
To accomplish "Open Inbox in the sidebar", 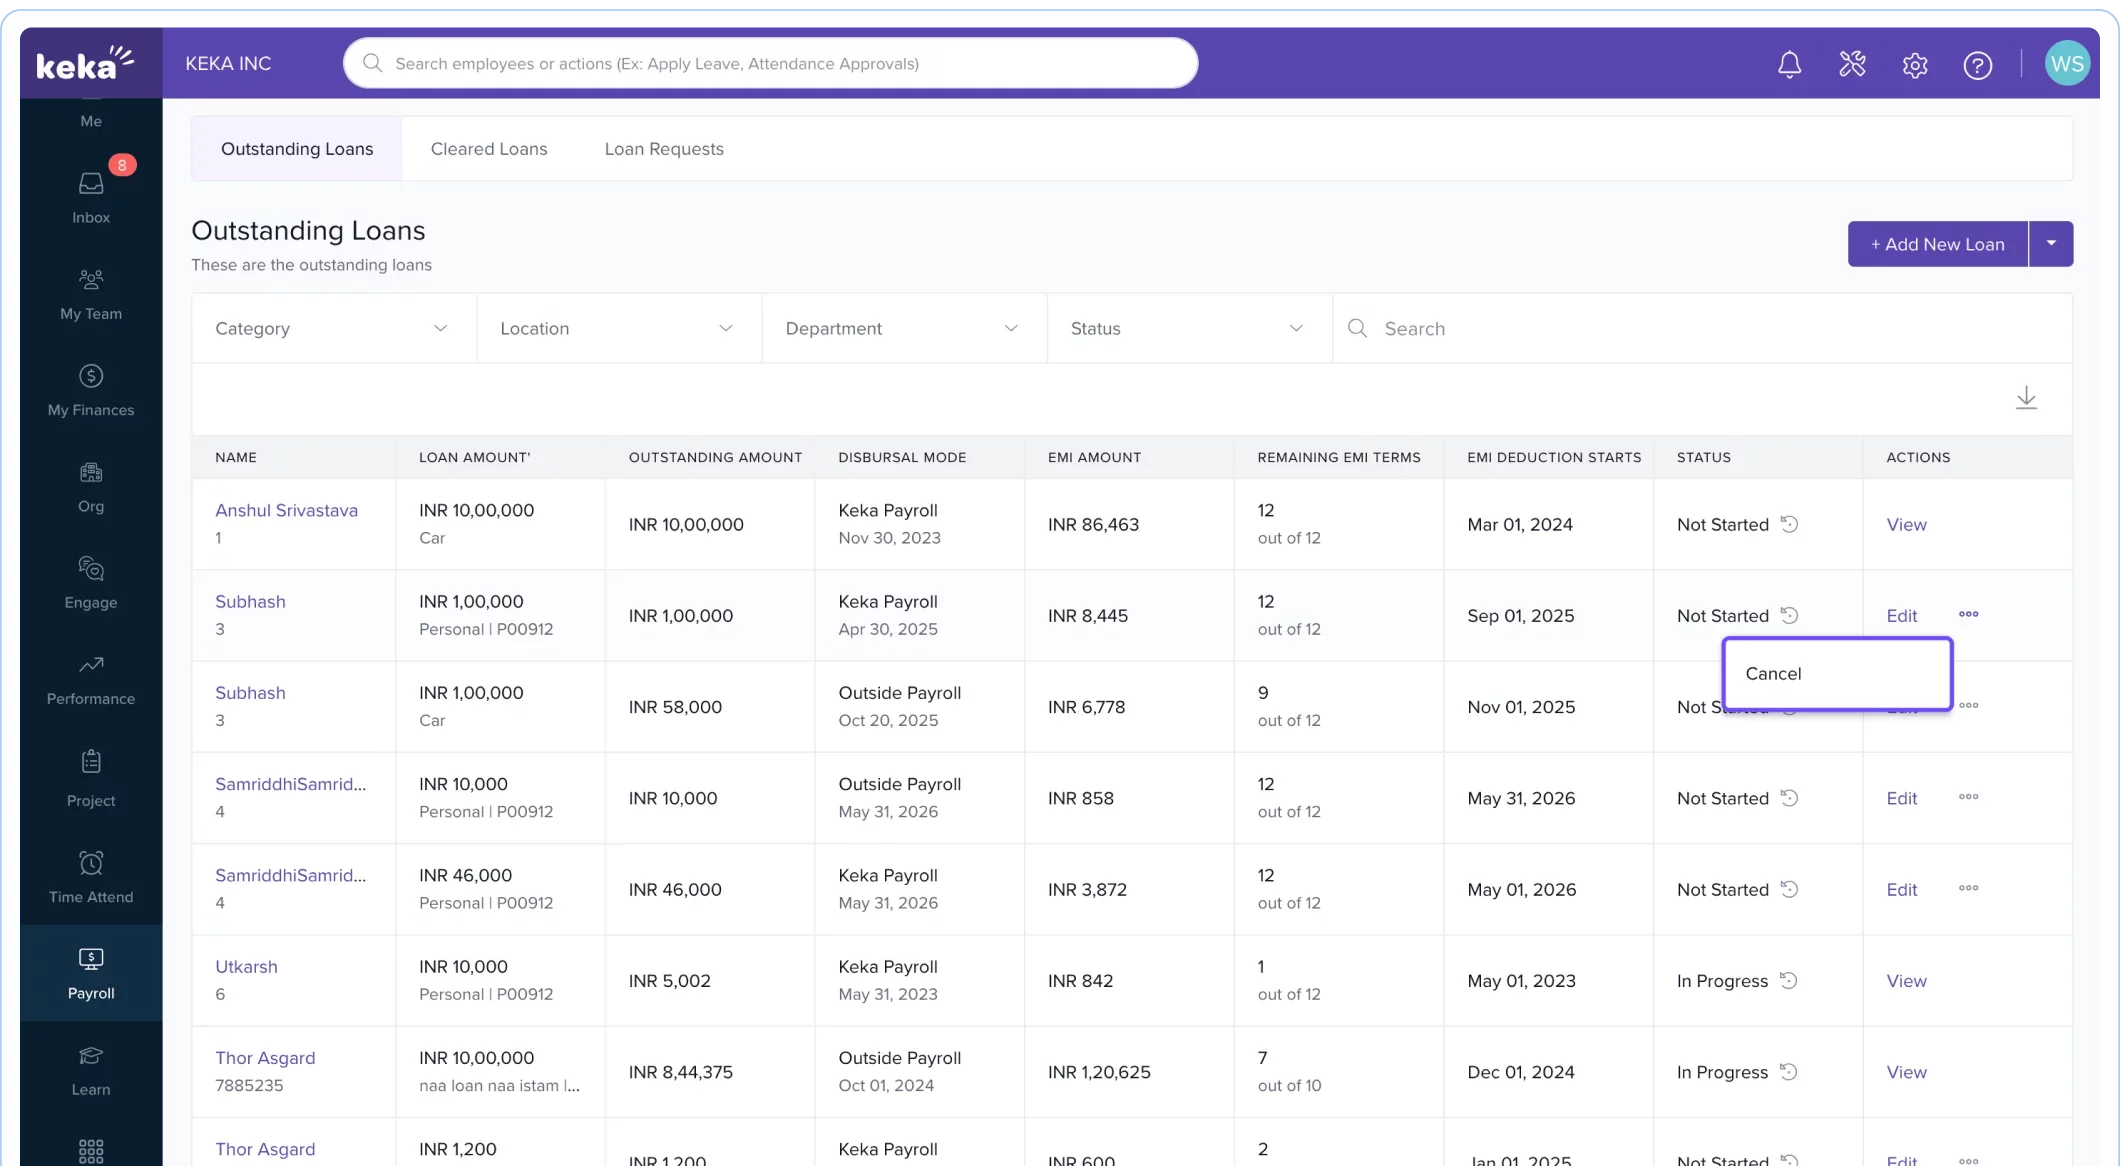I will tap(91, 198).
